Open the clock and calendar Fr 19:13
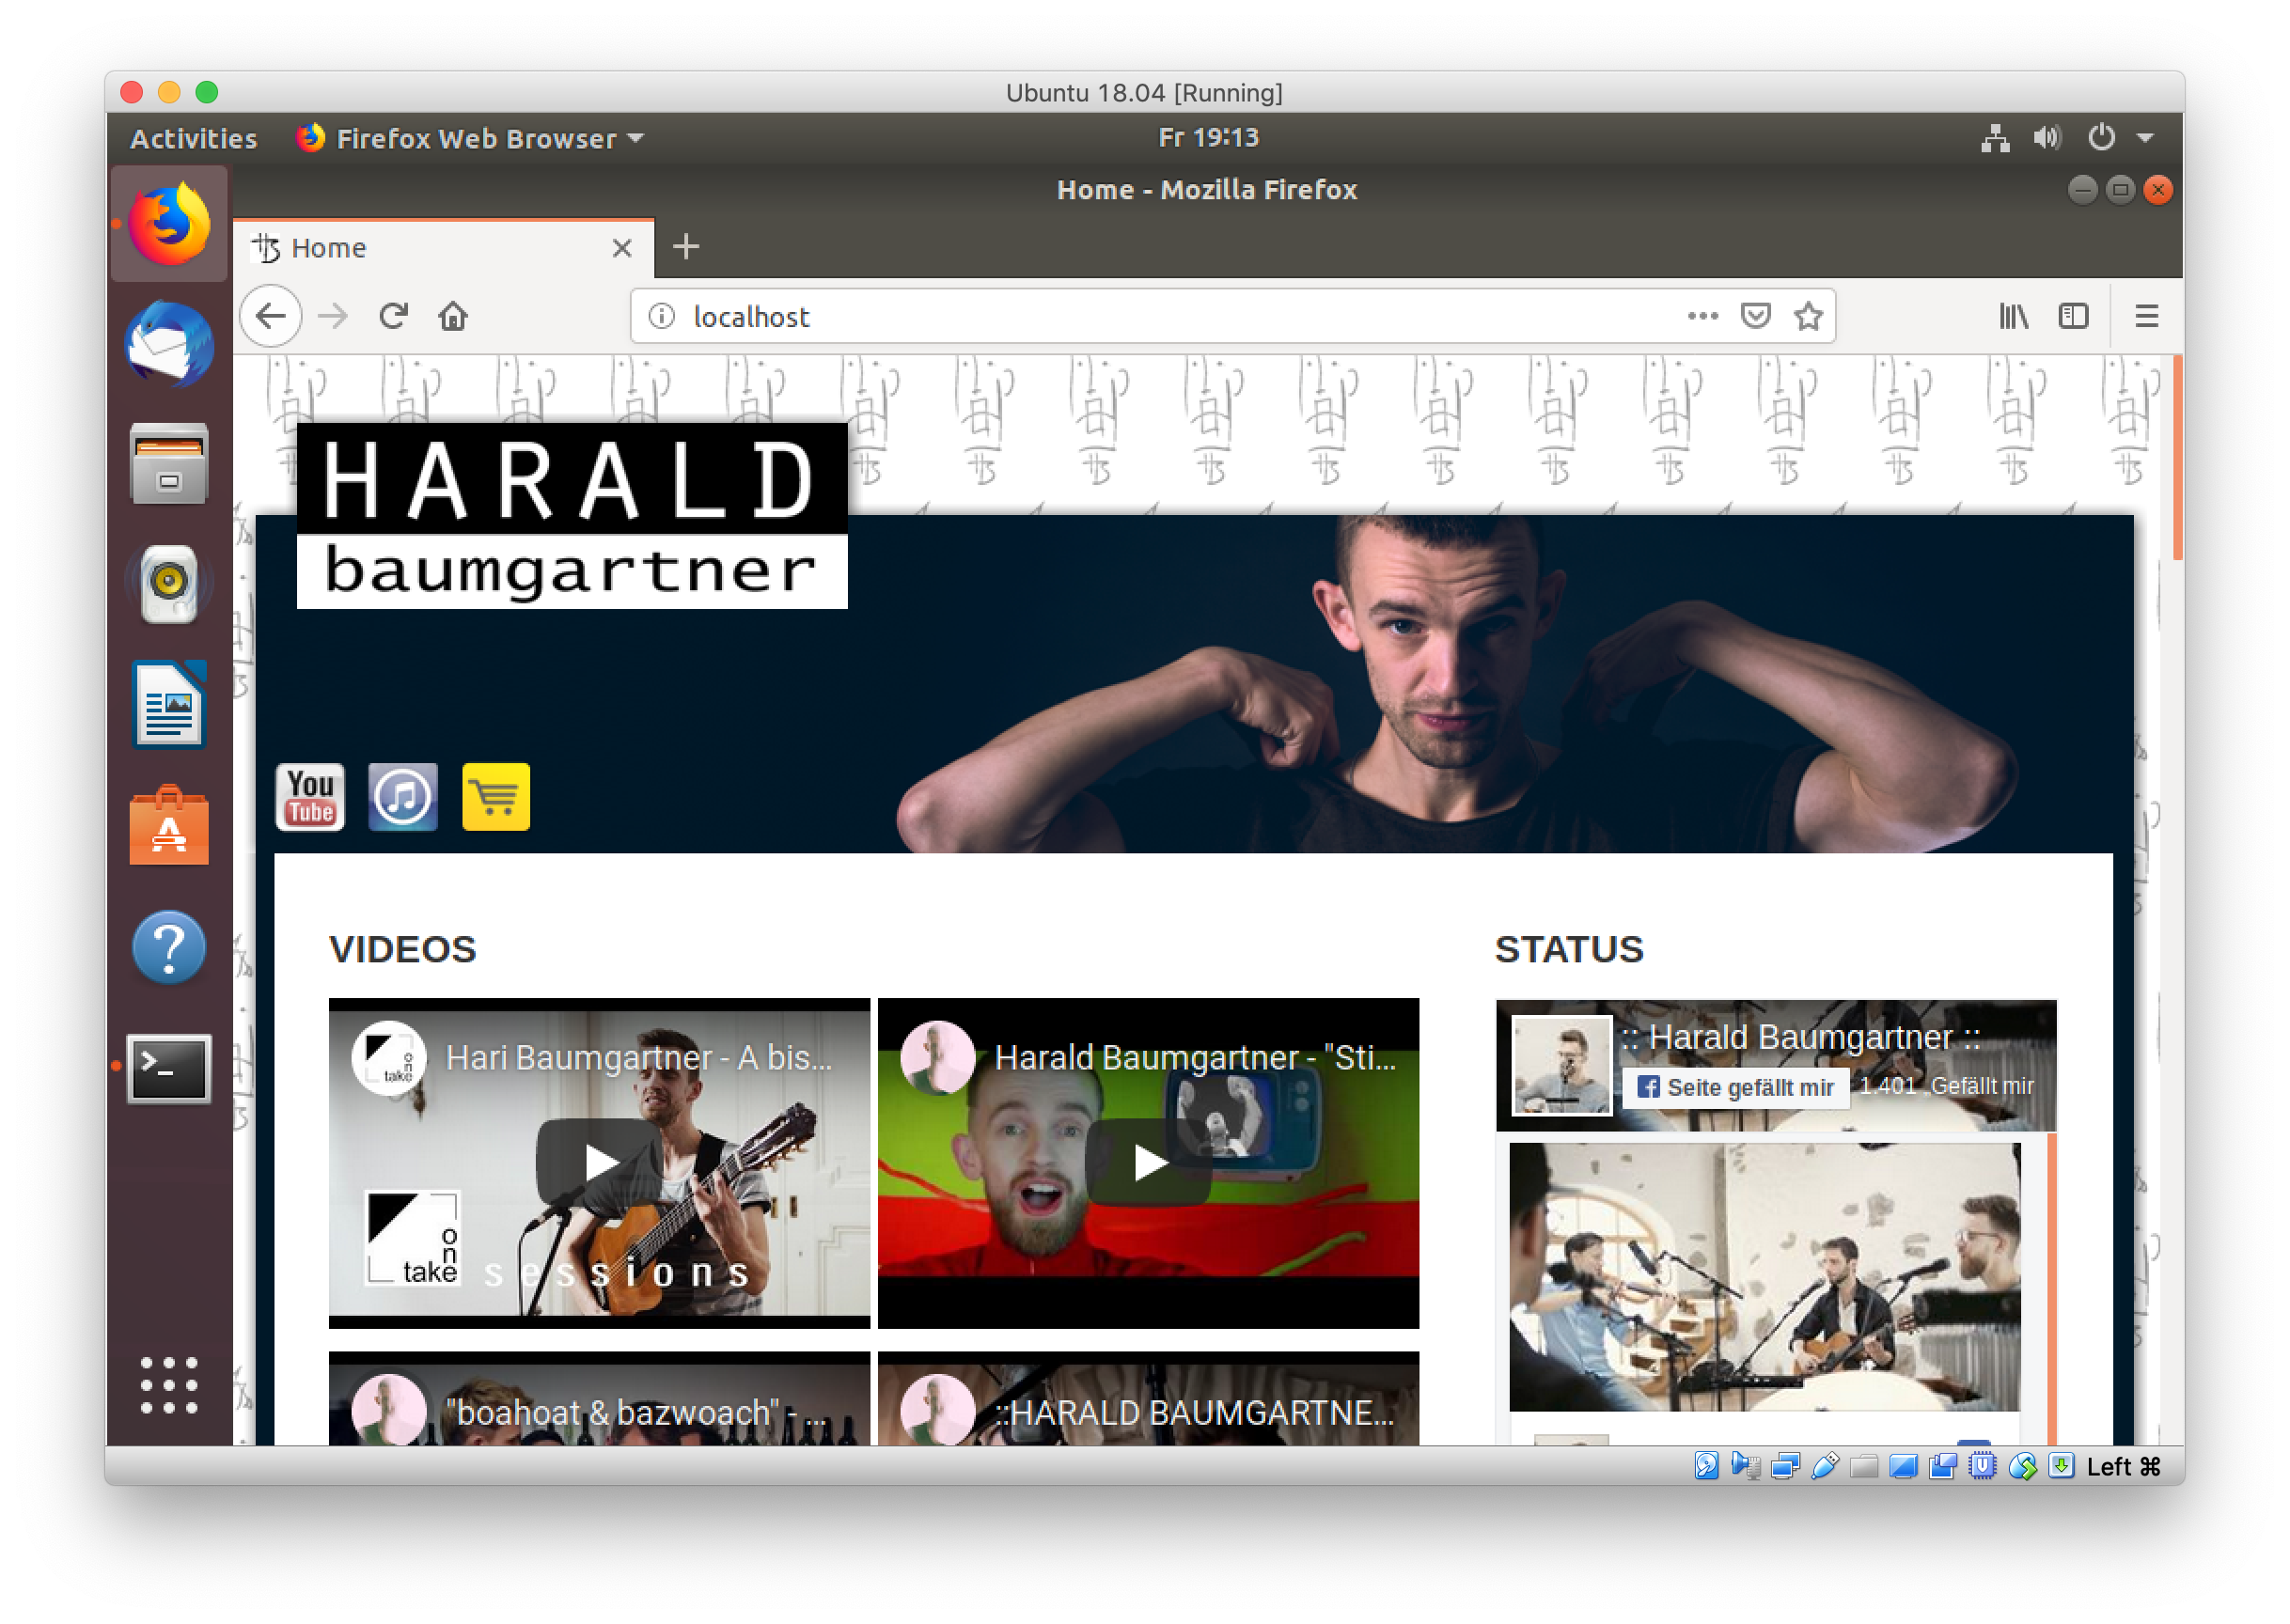 pyautogui.click(x=1208, y=137)
